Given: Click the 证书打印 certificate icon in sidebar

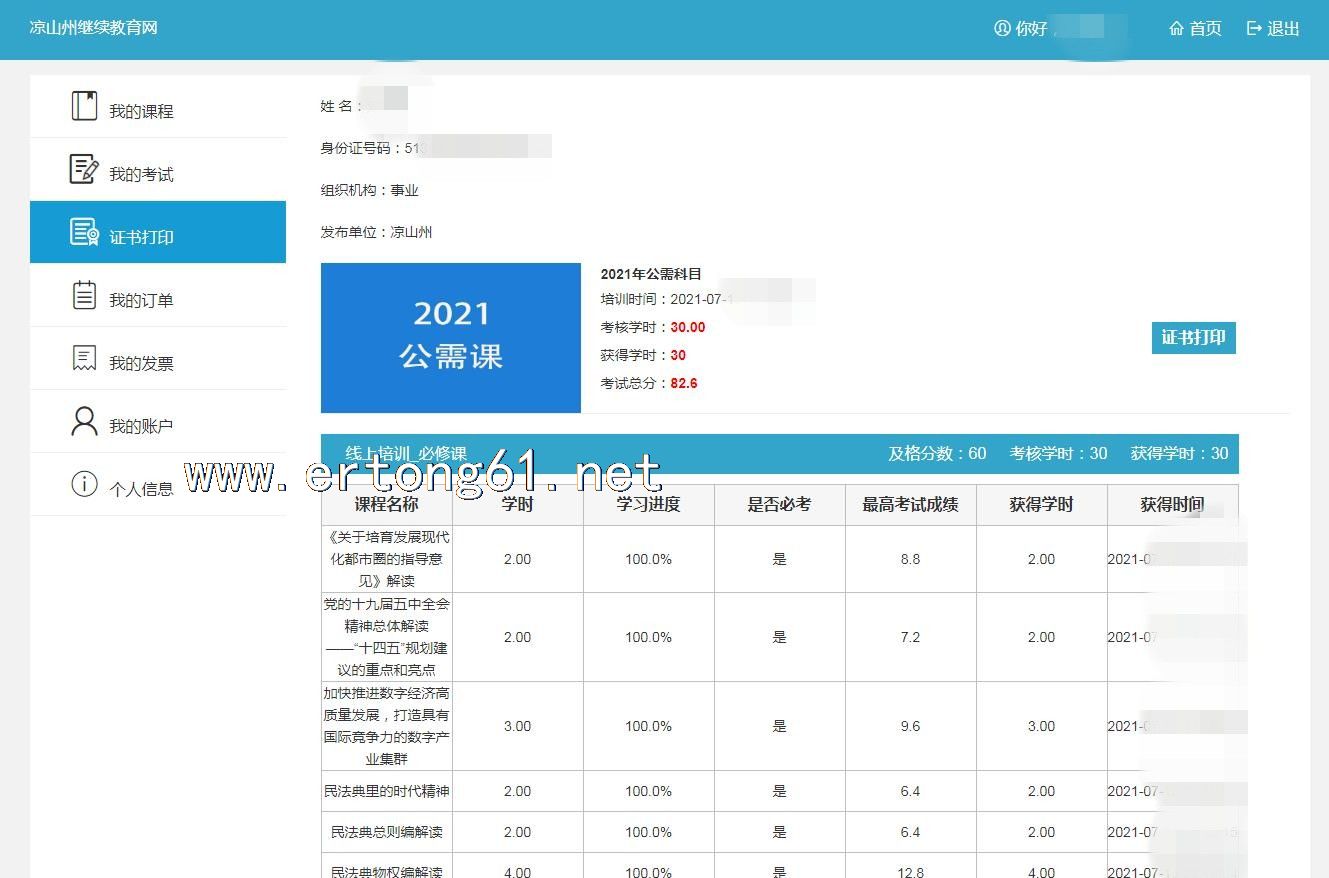Looking at the screenshot, I should click(x=85, y=232).
